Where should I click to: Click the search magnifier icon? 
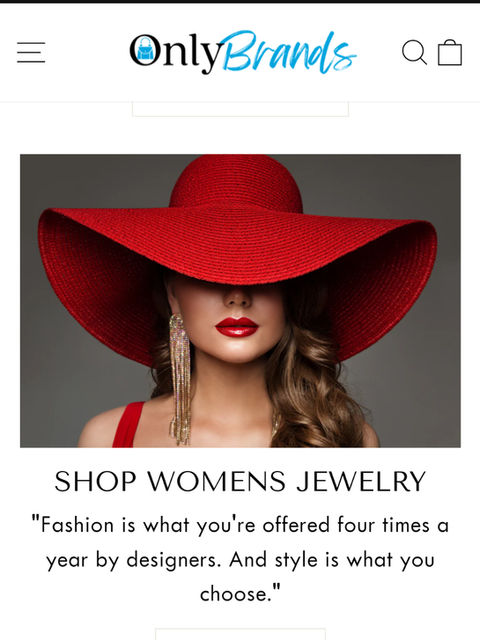tap(414, 52)
